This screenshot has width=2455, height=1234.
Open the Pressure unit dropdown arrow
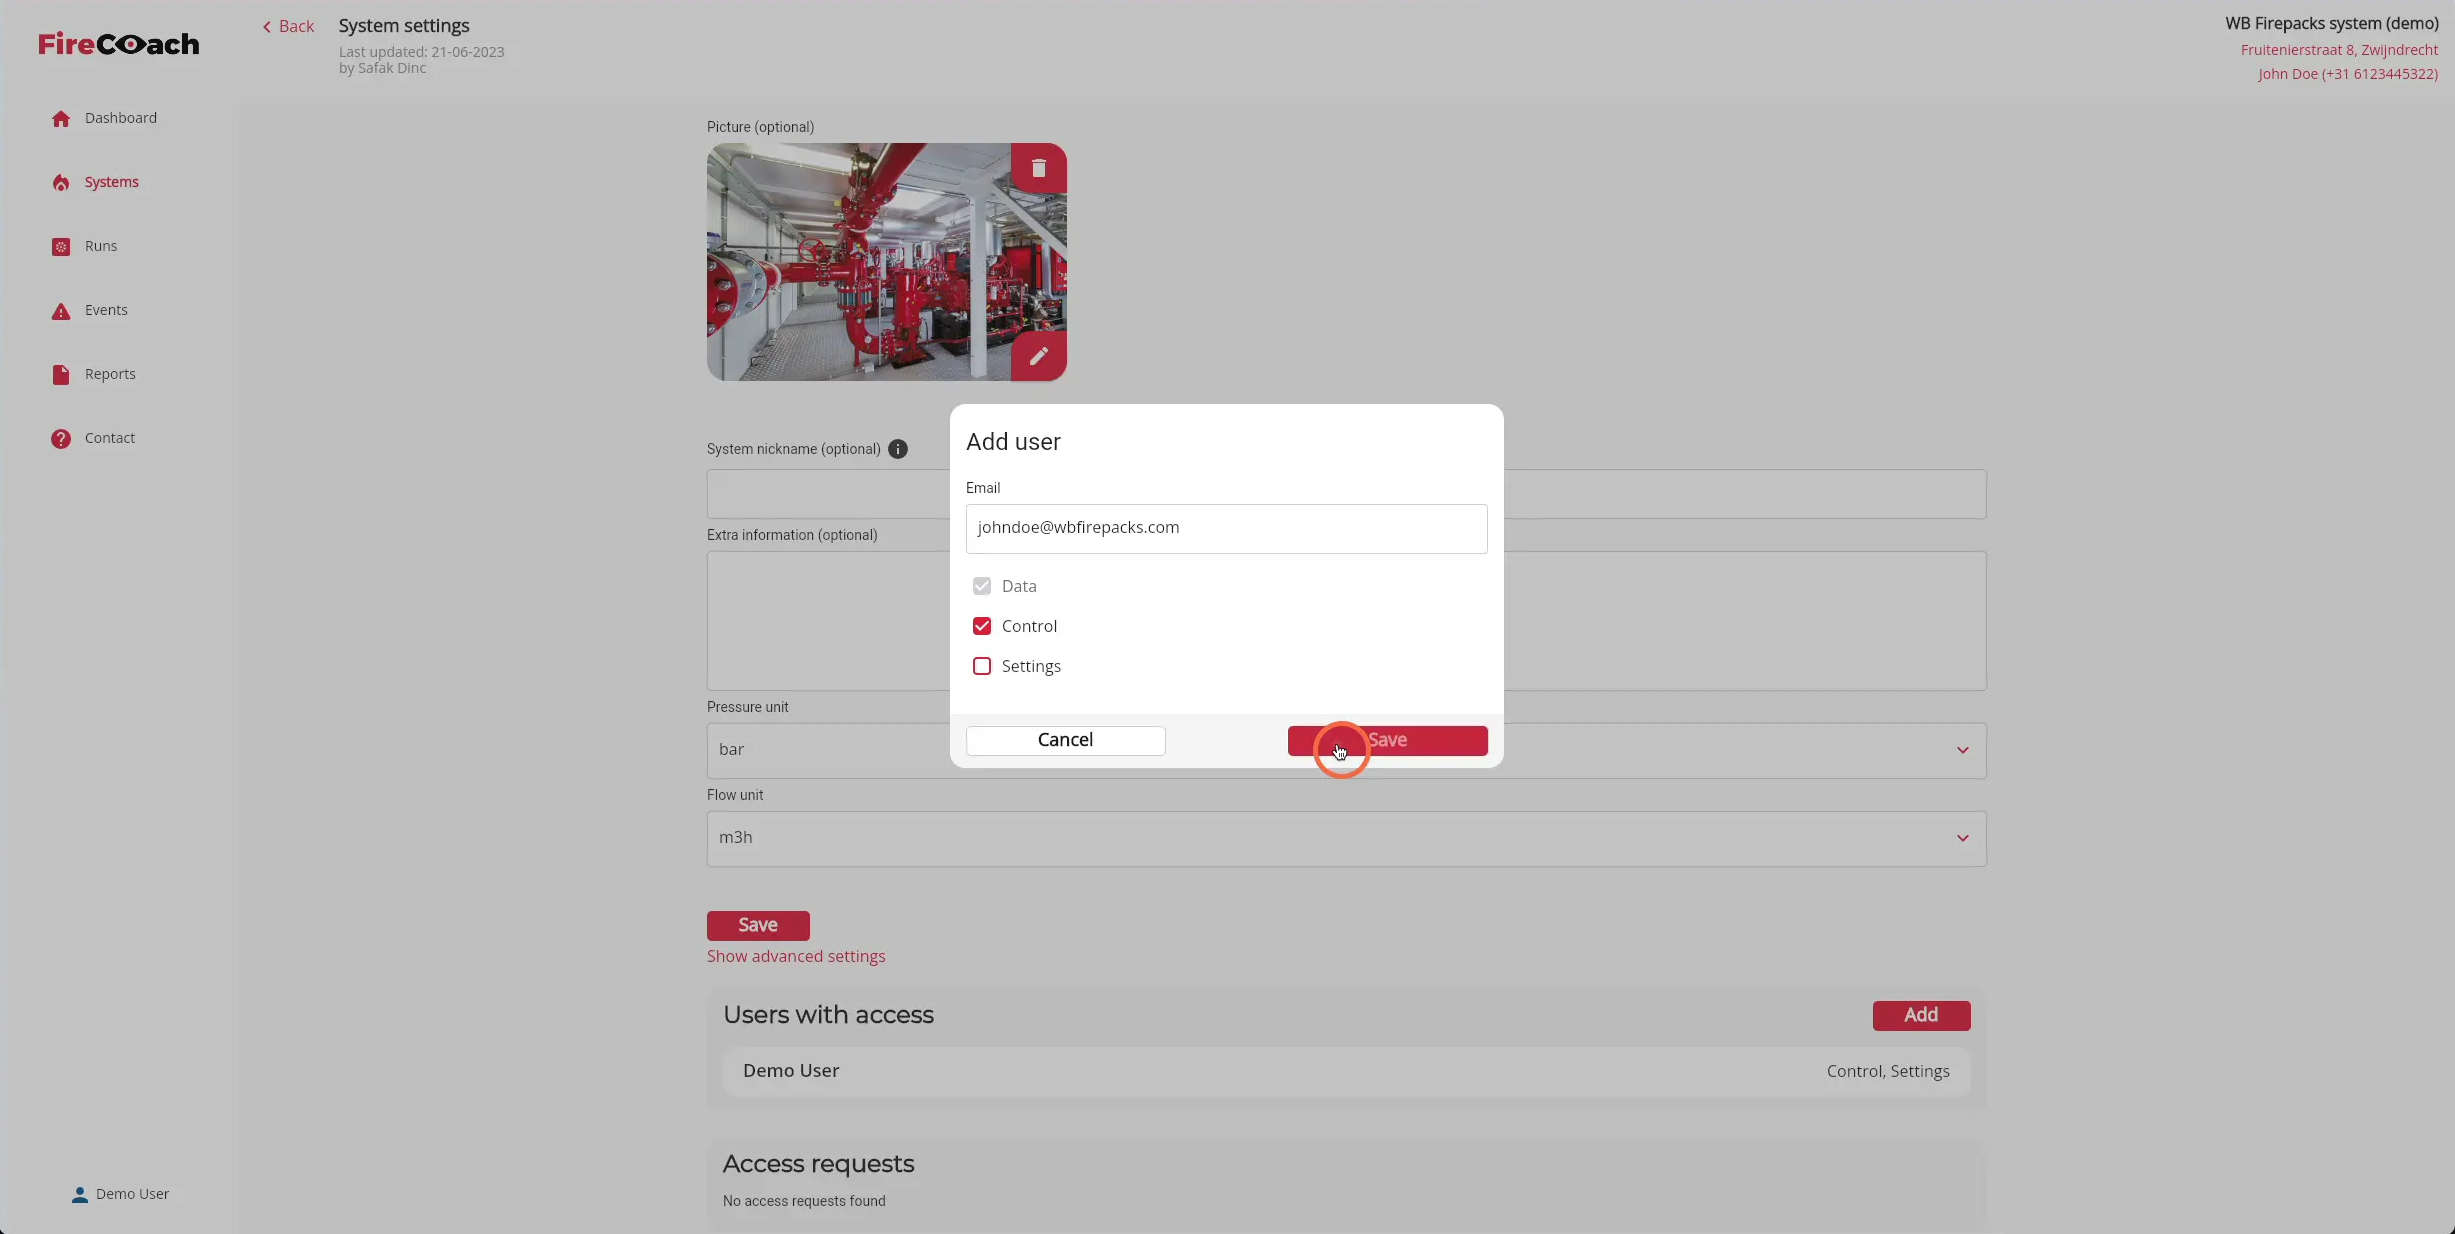(1962, 750)
